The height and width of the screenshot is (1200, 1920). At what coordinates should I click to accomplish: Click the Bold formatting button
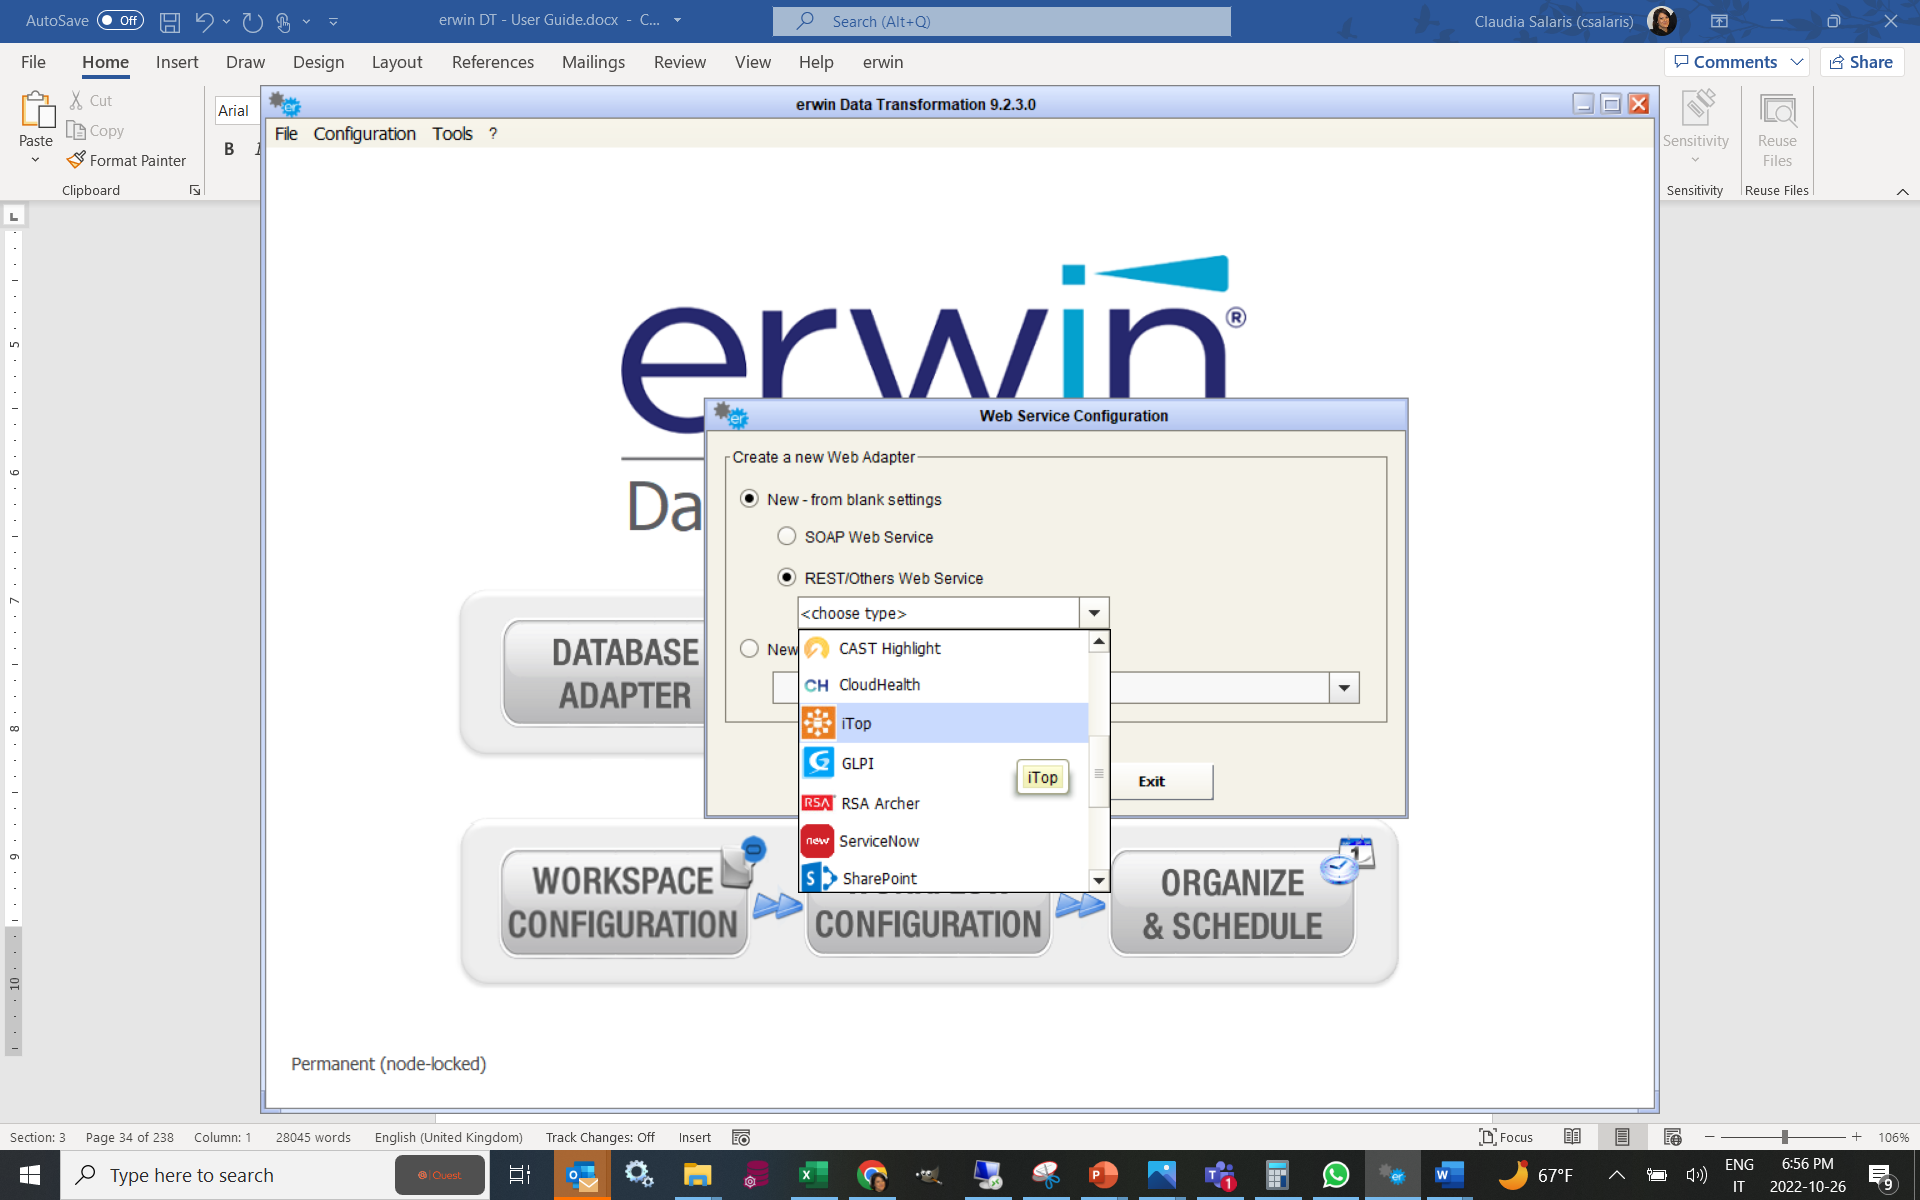(229, 149)
